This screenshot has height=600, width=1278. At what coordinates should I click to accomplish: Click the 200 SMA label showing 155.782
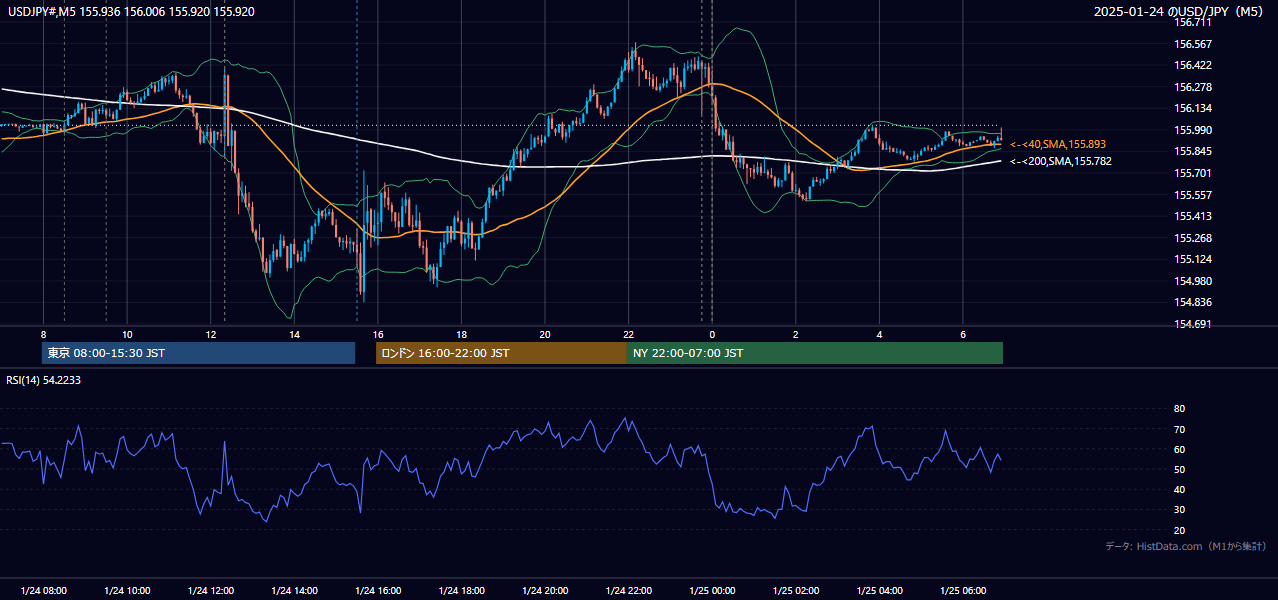coord(1061,161)
